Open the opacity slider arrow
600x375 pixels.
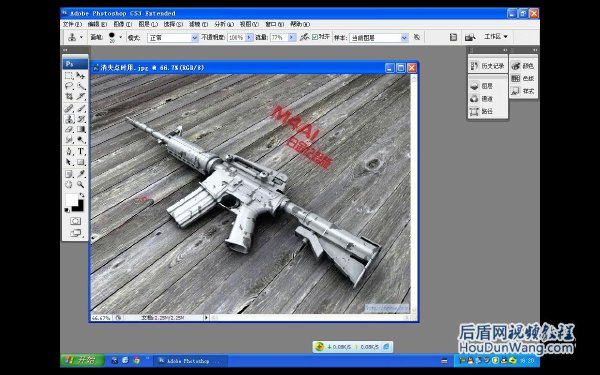[249, 38]
